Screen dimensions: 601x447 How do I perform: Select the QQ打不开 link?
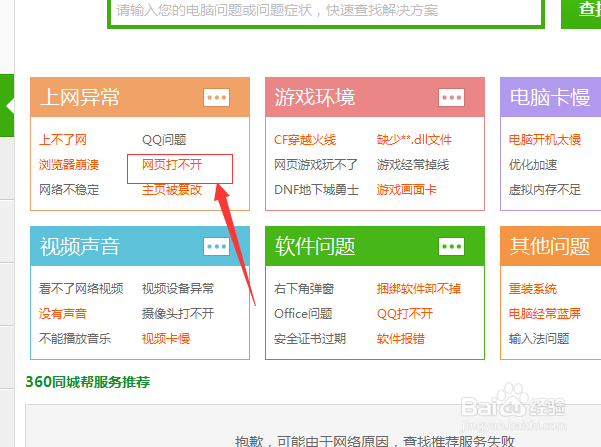pos(405,314)
